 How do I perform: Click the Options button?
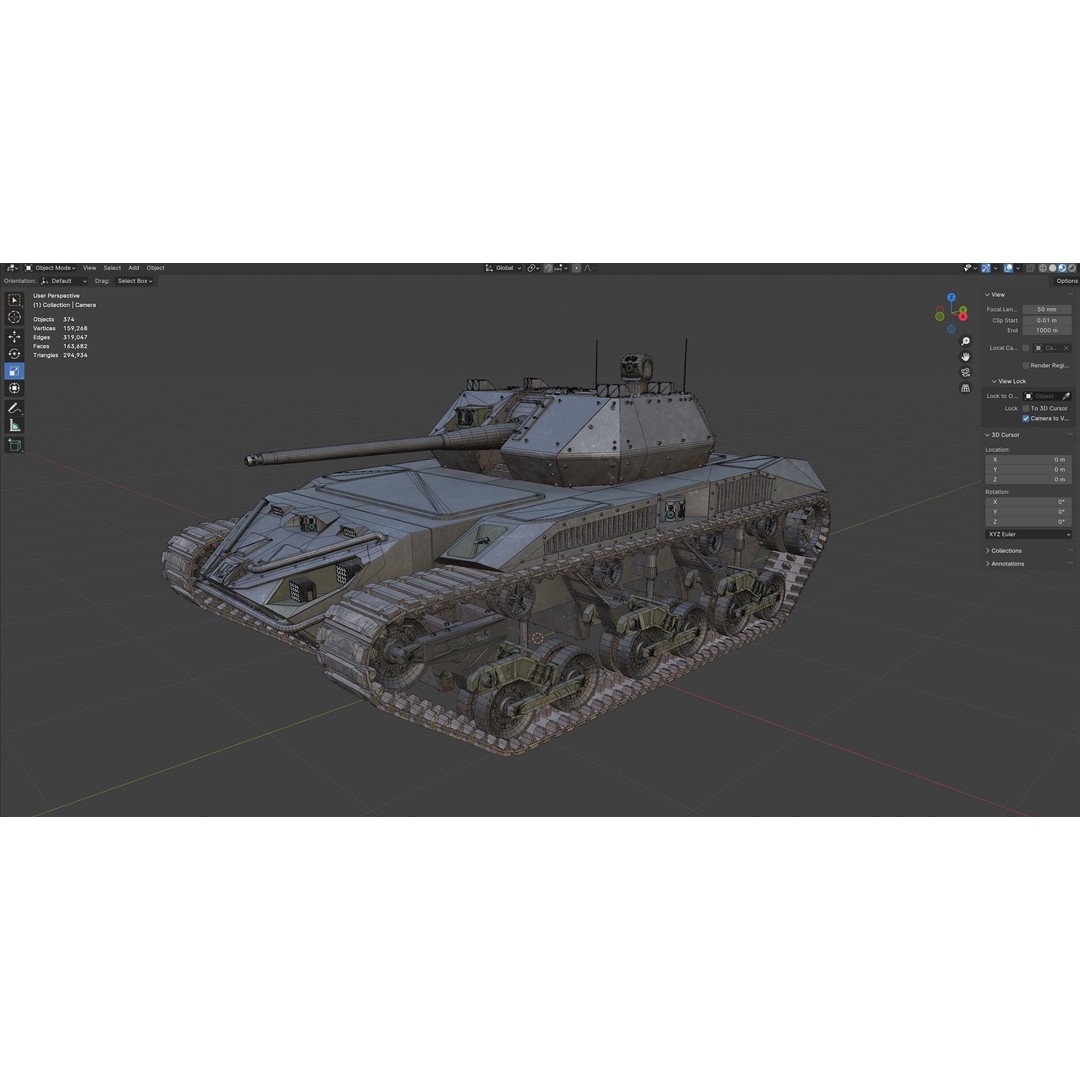click(x=1066, y=280)
